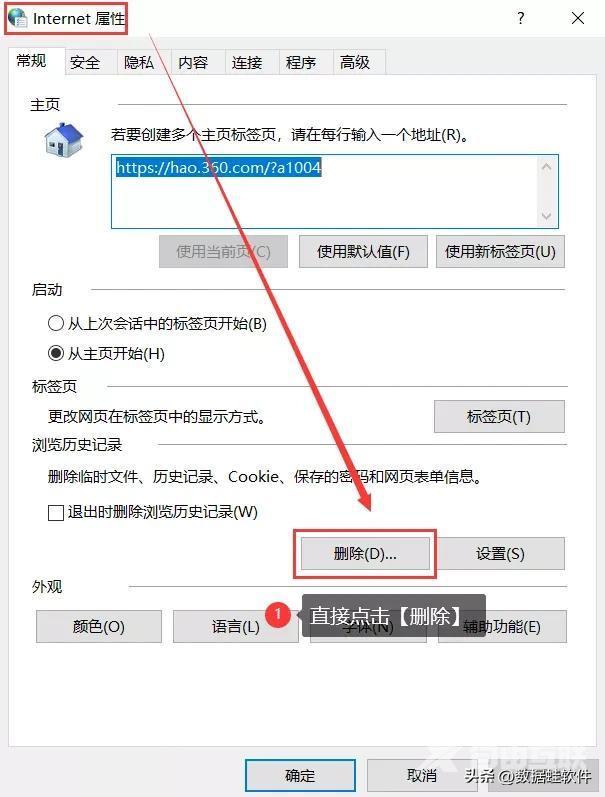Switch to the 安全 tab
The height and width of the screenshot is (797, 605).
click(85, 63)
